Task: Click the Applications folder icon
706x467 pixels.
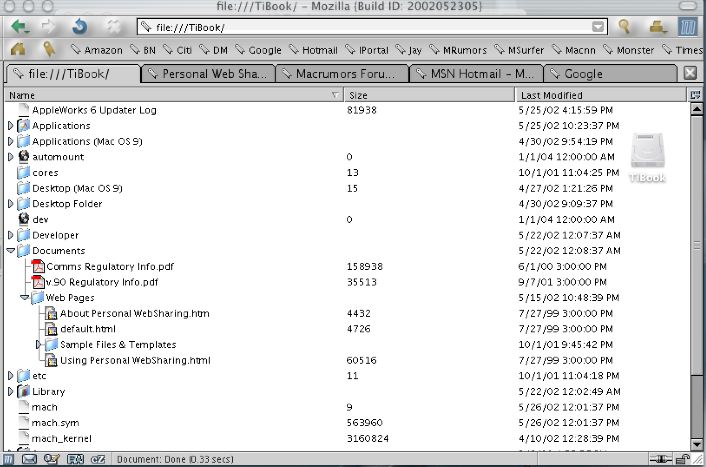Action: 23,126
